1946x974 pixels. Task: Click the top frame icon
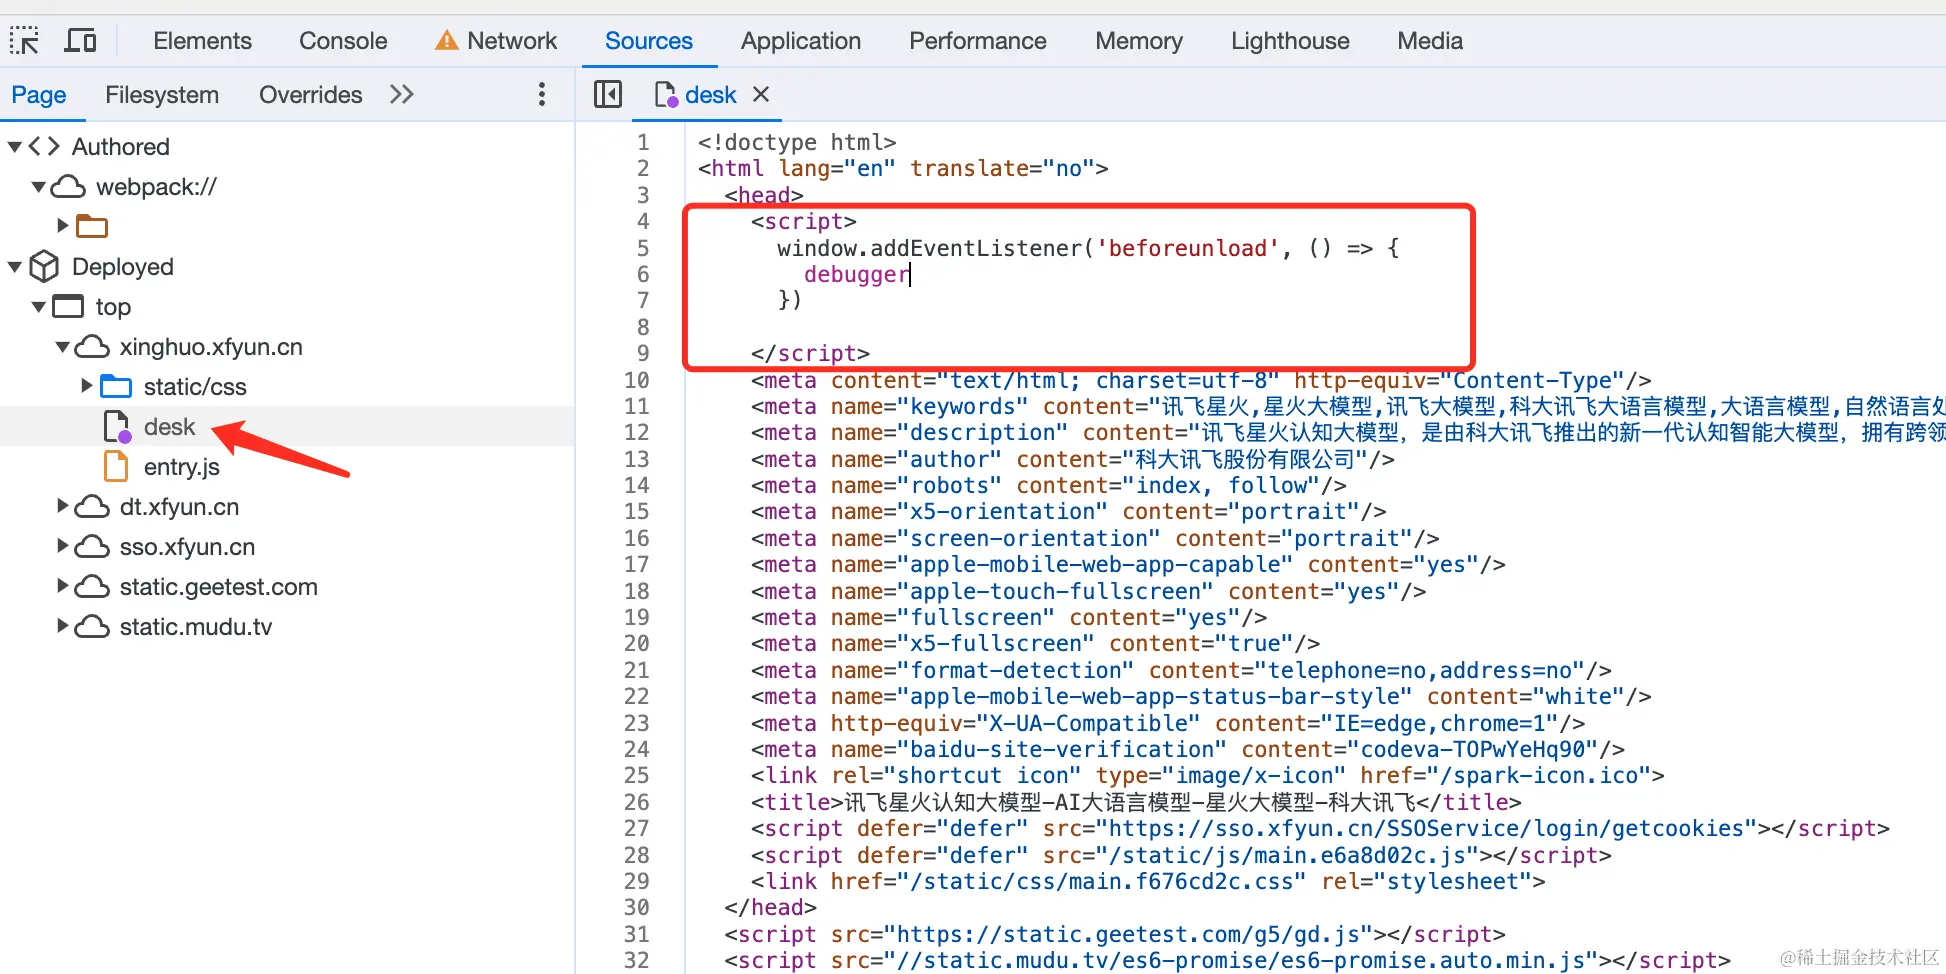click(x=68, y=306)
